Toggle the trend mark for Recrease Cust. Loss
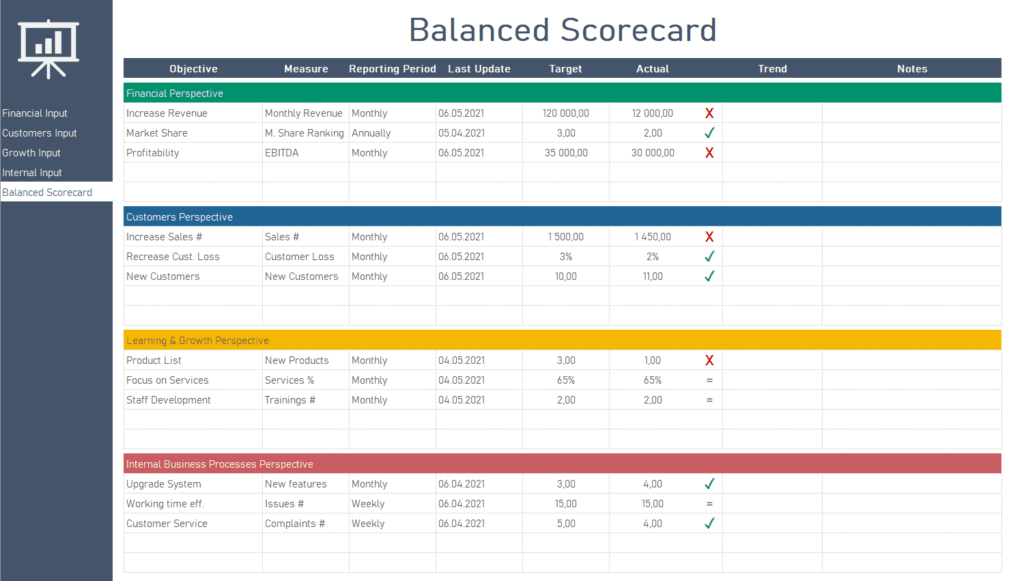This screenshot has width=1024, height=581. click(x=709, y=256)
